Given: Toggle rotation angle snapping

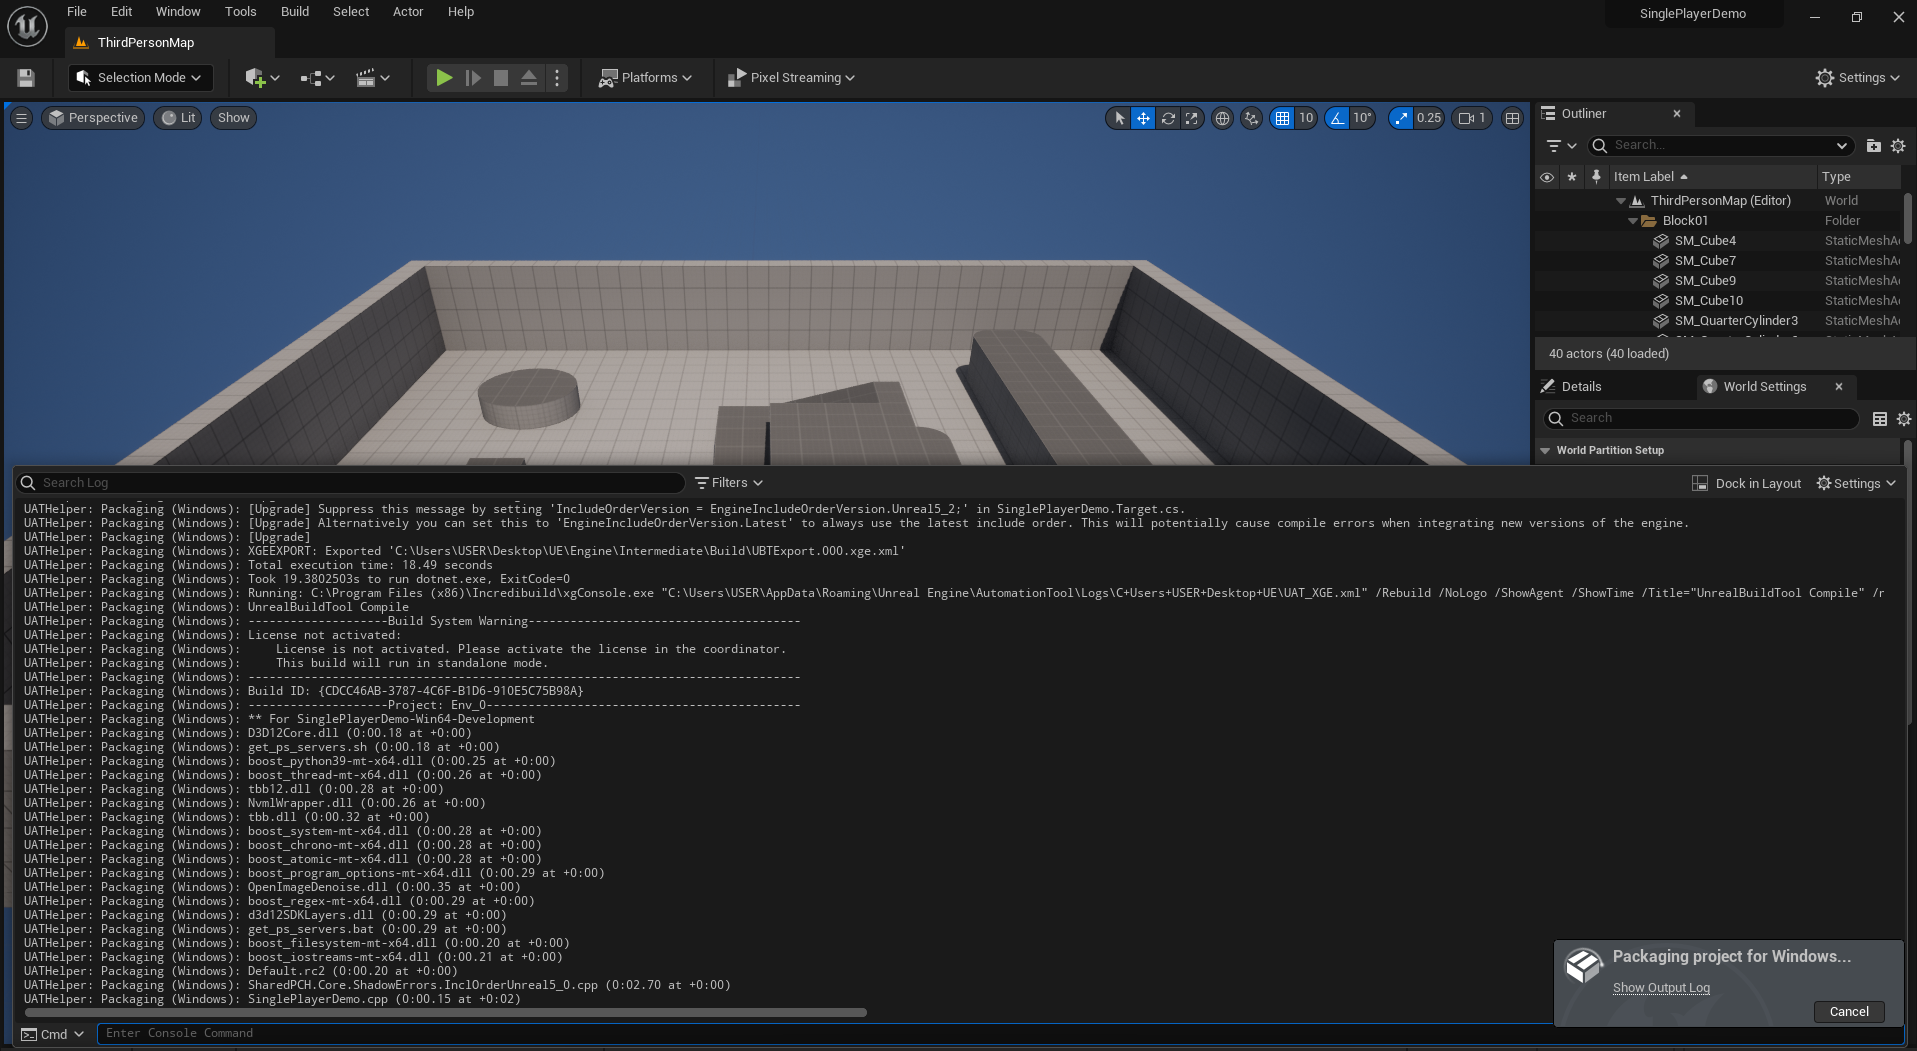Looking at the screenshot, I should [1337, 118].
